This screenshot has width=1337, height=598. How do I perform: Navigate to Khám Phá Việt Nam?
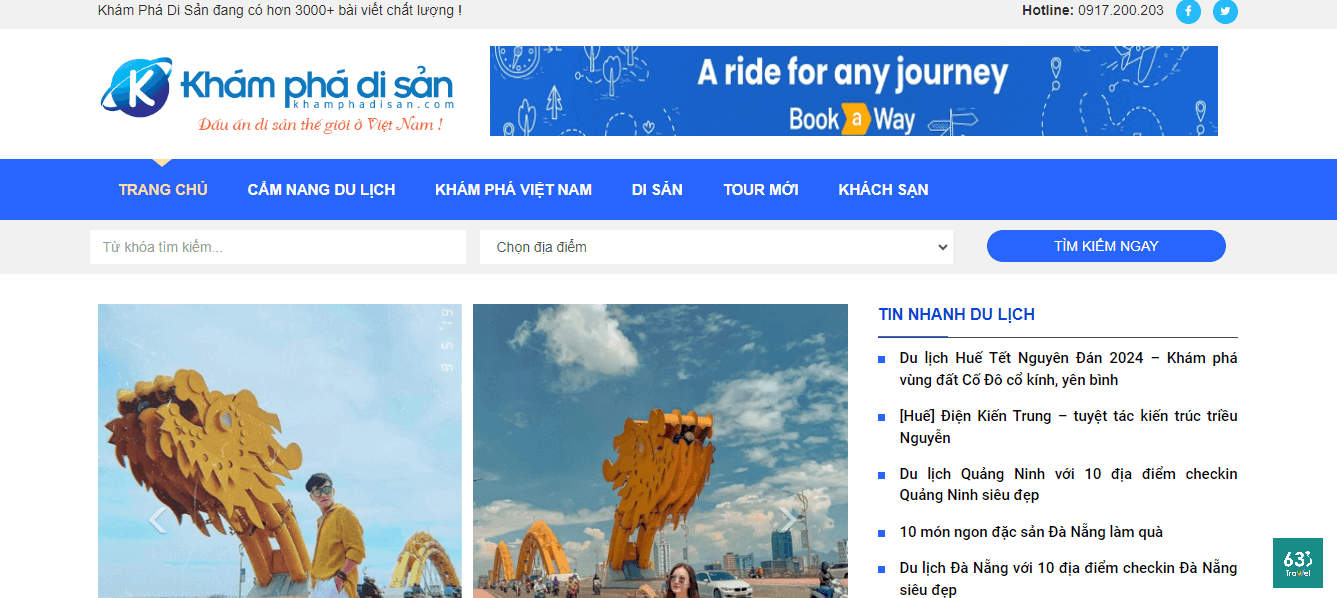coord(513,190)
